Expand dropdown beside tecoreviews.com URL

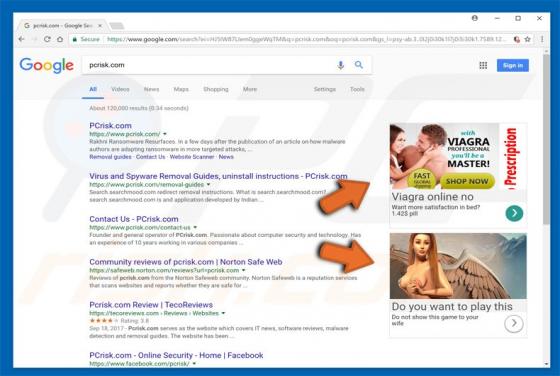[x=223, y=313]
